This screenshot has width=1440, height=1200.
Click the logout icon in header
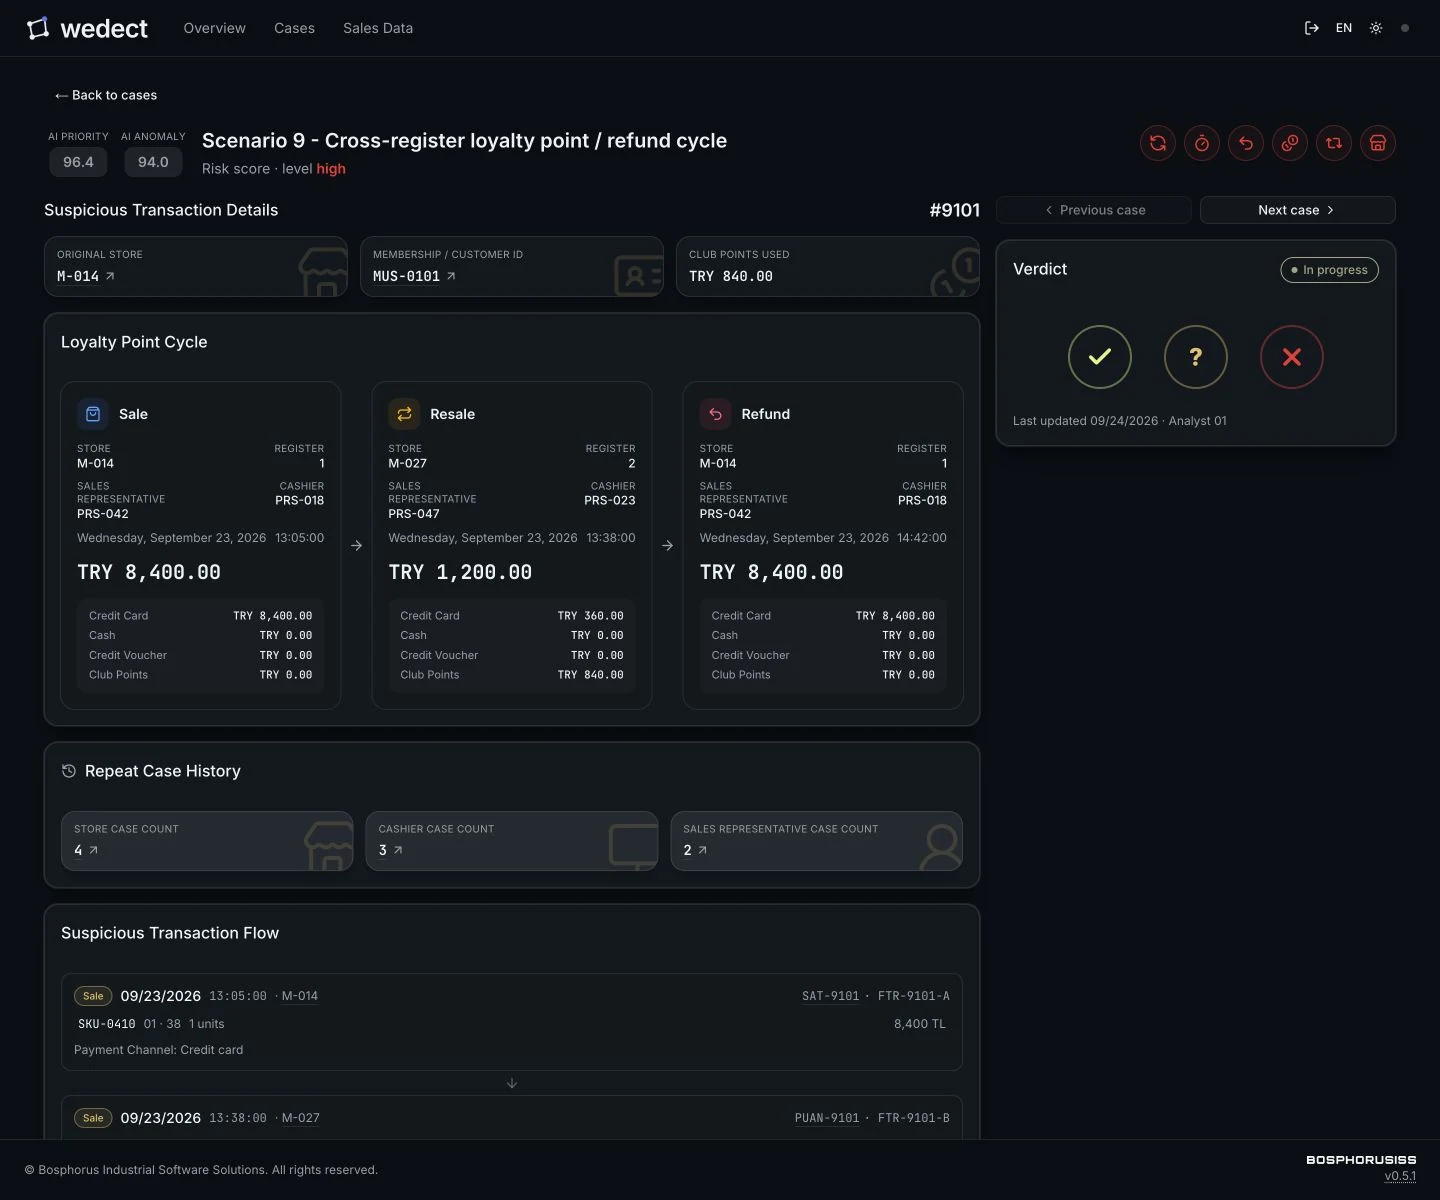(1312, 28)
